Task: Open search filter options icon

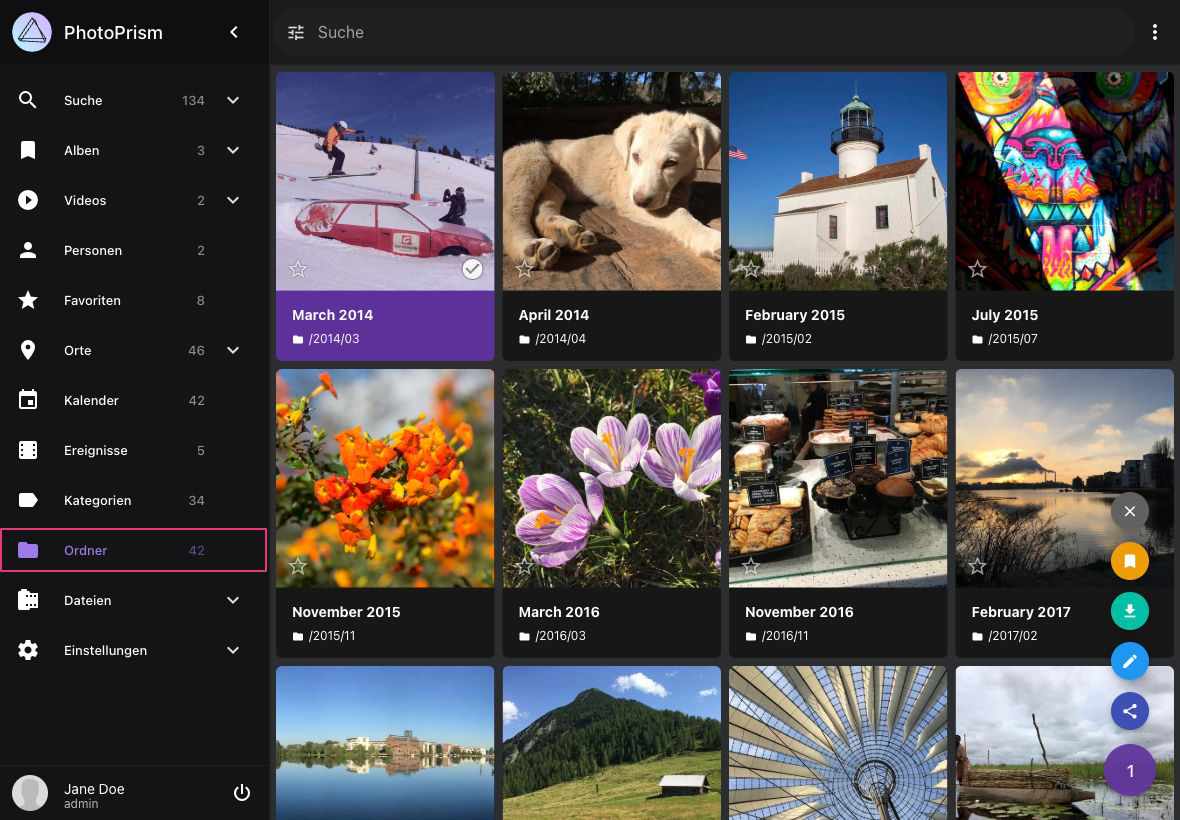Action: click(x=296, y=32)
